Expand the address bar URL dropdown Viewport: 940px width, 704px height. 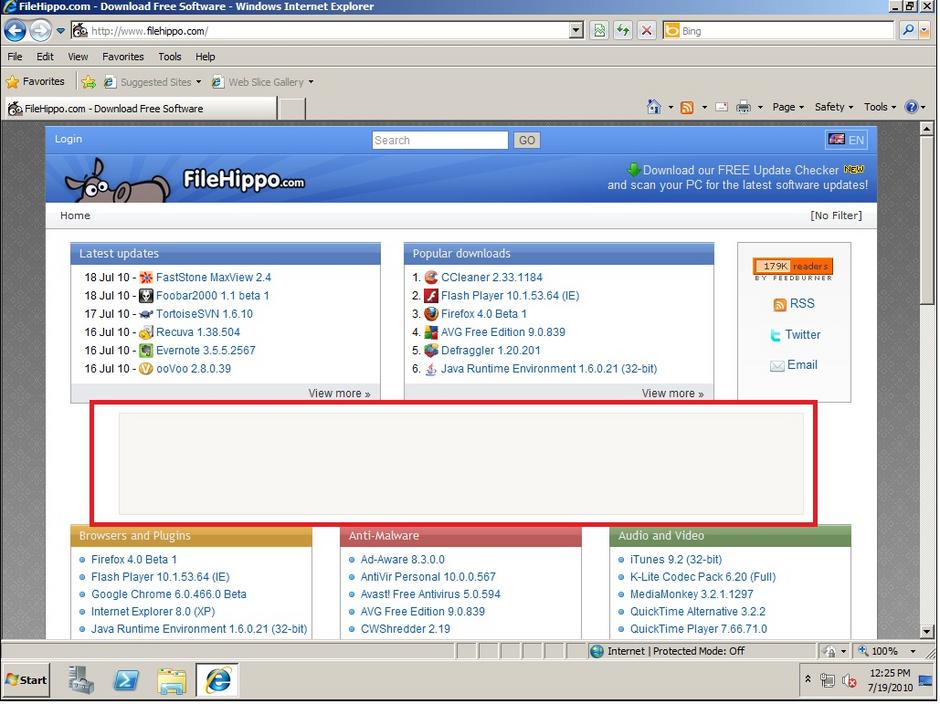[x=576, y=31]
